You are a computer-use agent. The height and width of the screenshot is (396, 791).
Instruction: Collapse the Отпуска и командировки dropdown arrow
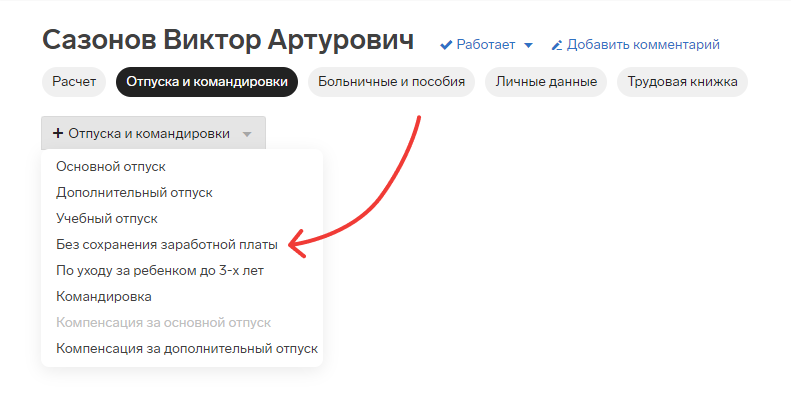pos(247,134)
